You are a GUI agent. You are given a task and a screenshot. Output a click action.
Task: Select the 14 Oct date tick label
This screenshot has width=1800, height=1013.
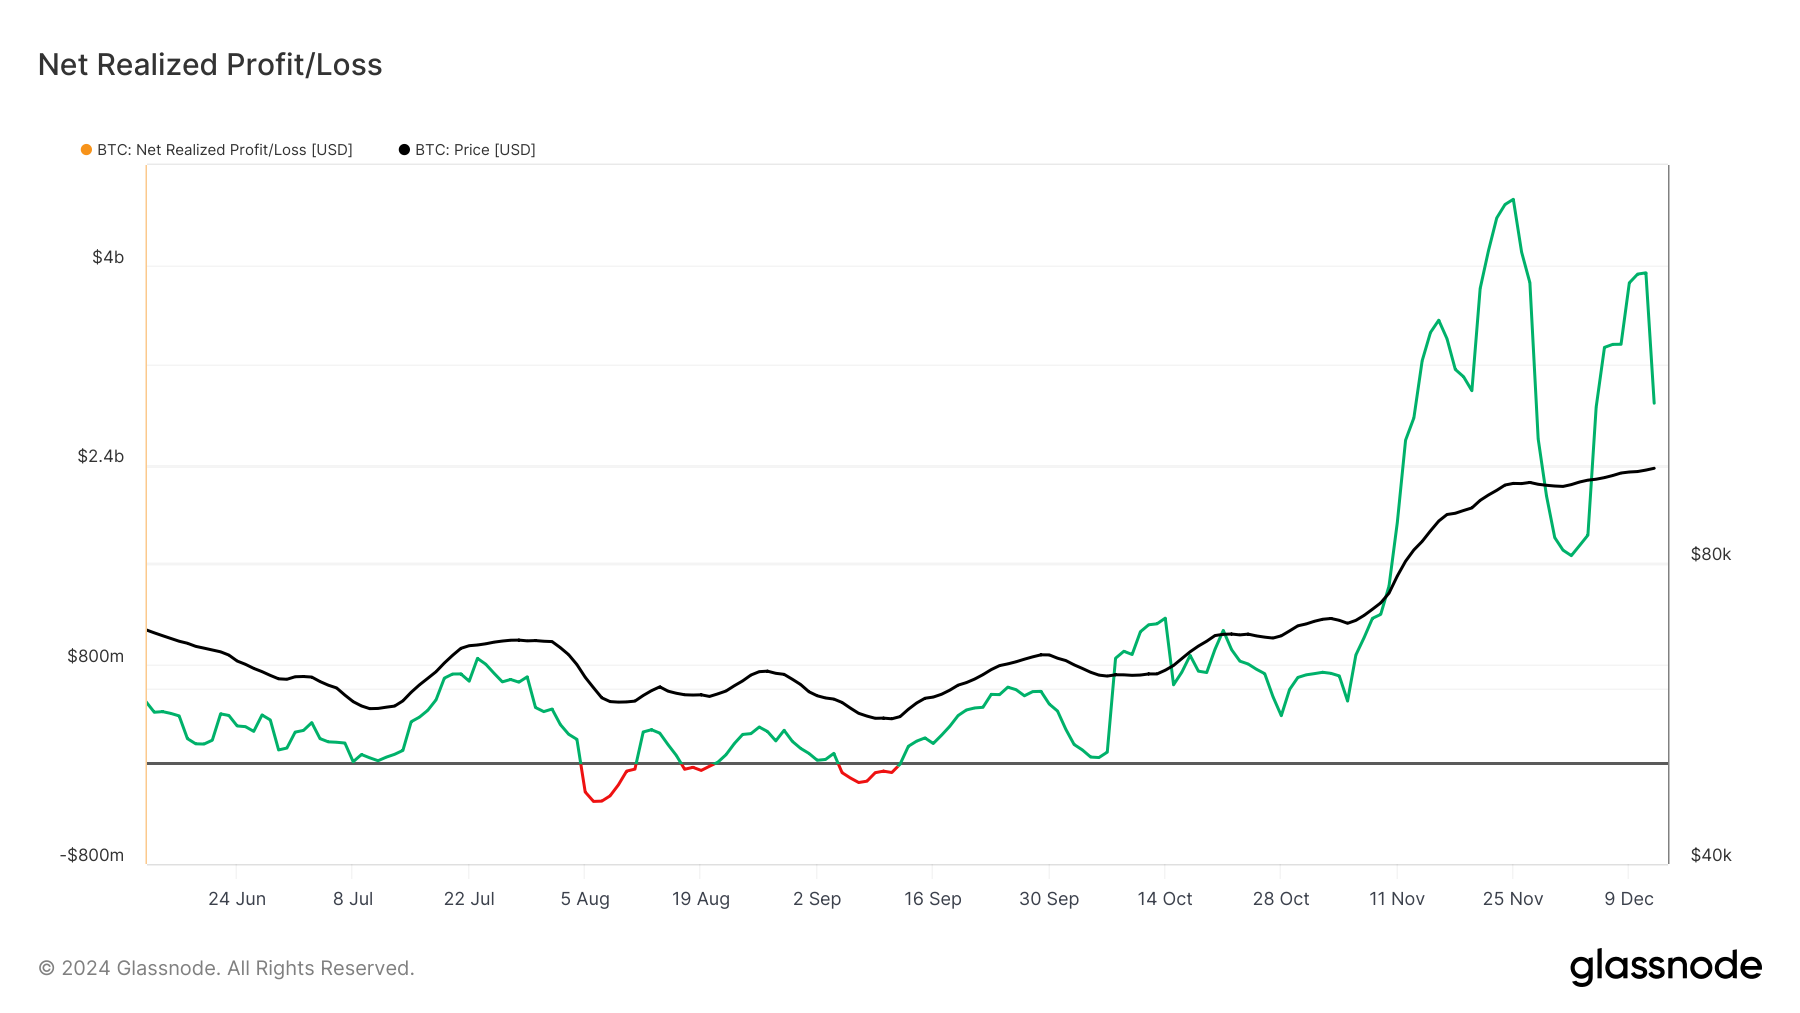(x=1165, y=899)
